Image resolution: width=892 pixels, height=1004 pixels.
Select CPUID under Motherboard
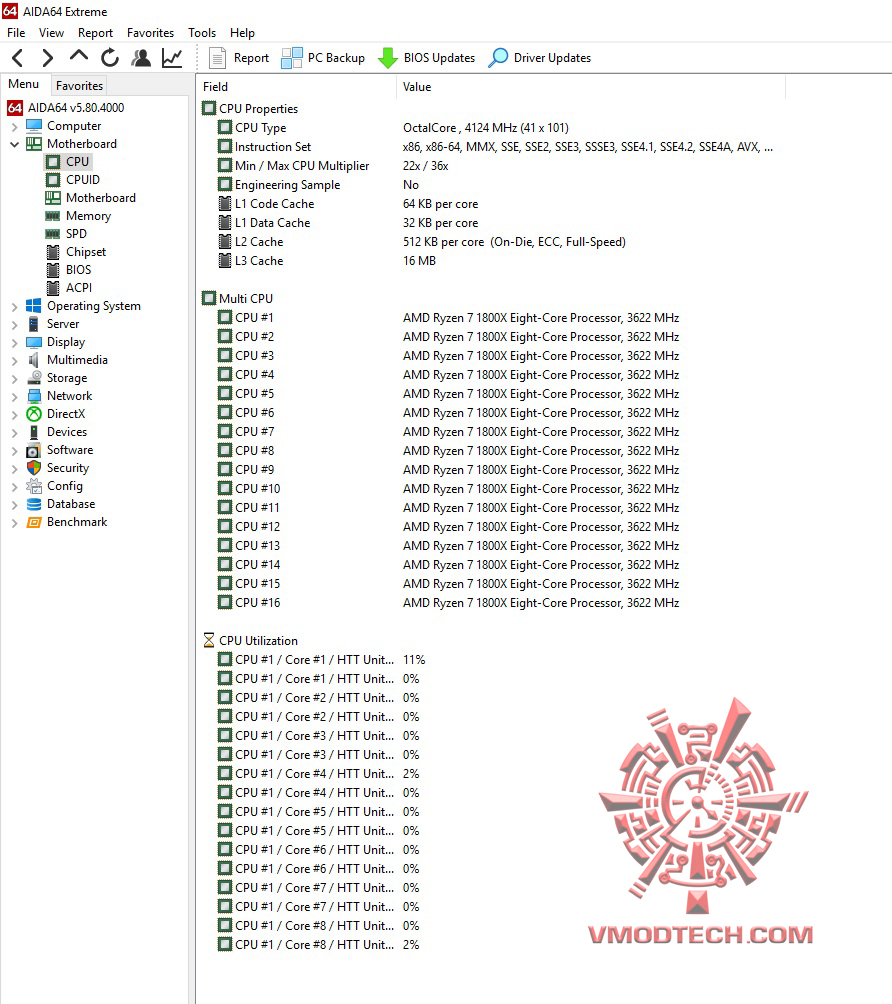[x=83, y=180]
